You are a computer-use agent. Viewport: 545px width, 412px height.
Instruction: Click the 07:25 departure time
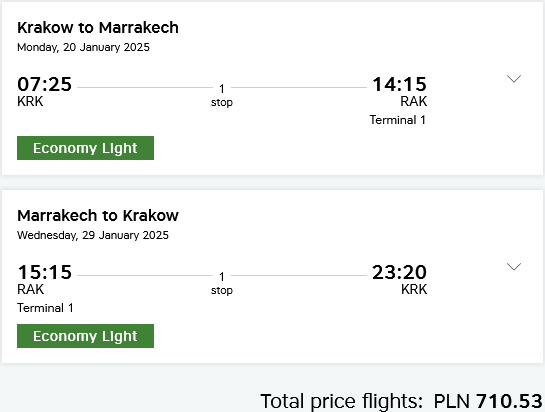point(44,84)
